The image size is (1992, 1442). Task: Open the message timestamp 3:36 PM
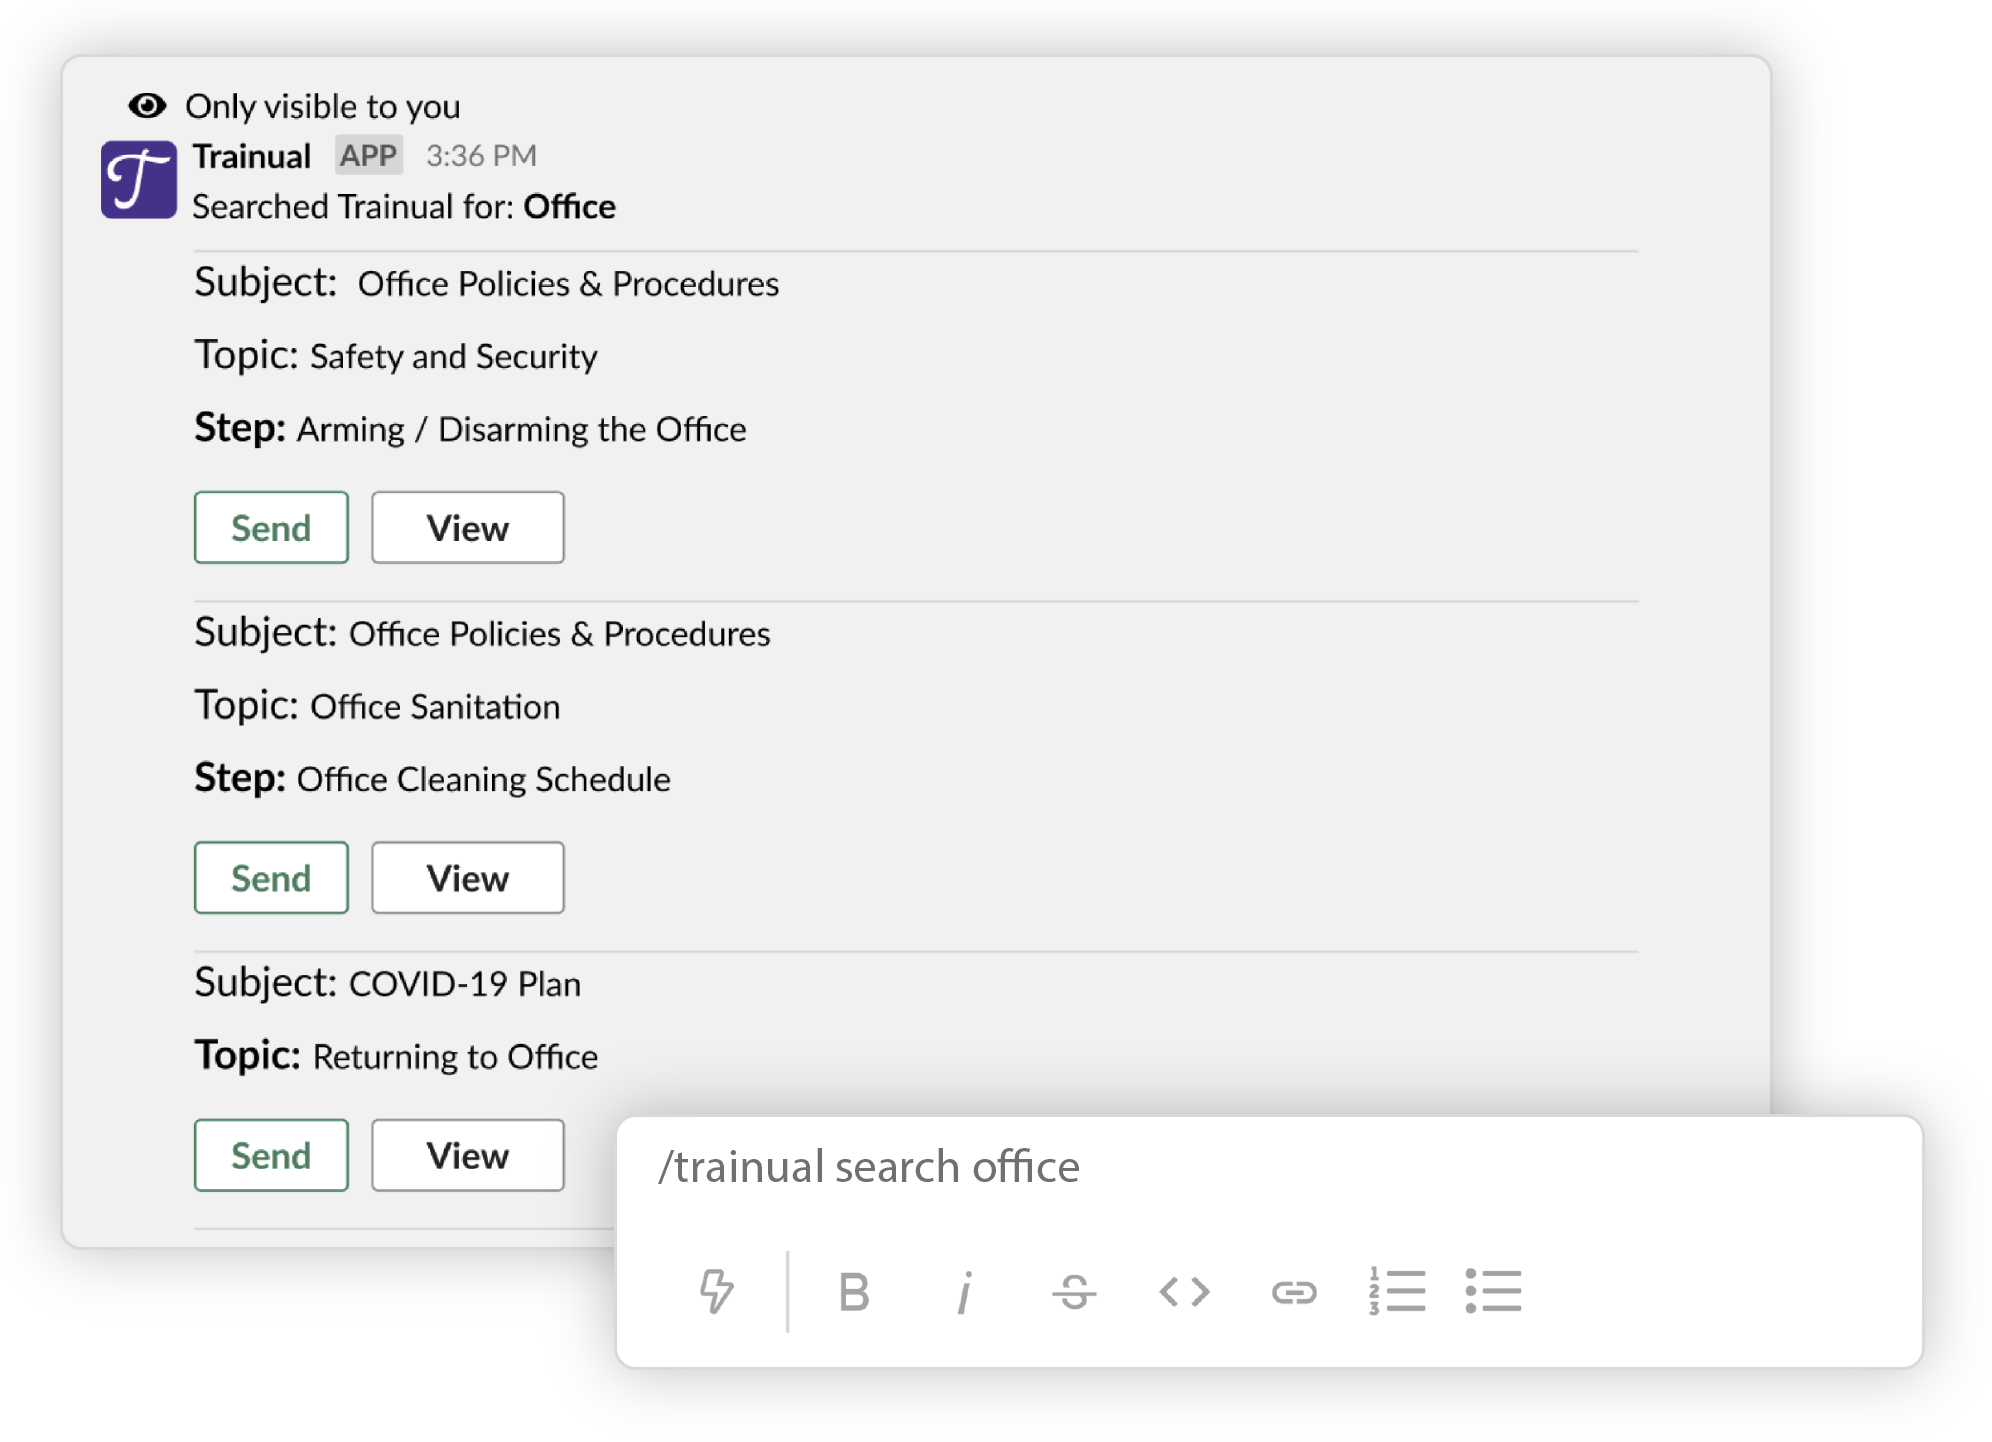pyautogui.click(x=481, y=155)
